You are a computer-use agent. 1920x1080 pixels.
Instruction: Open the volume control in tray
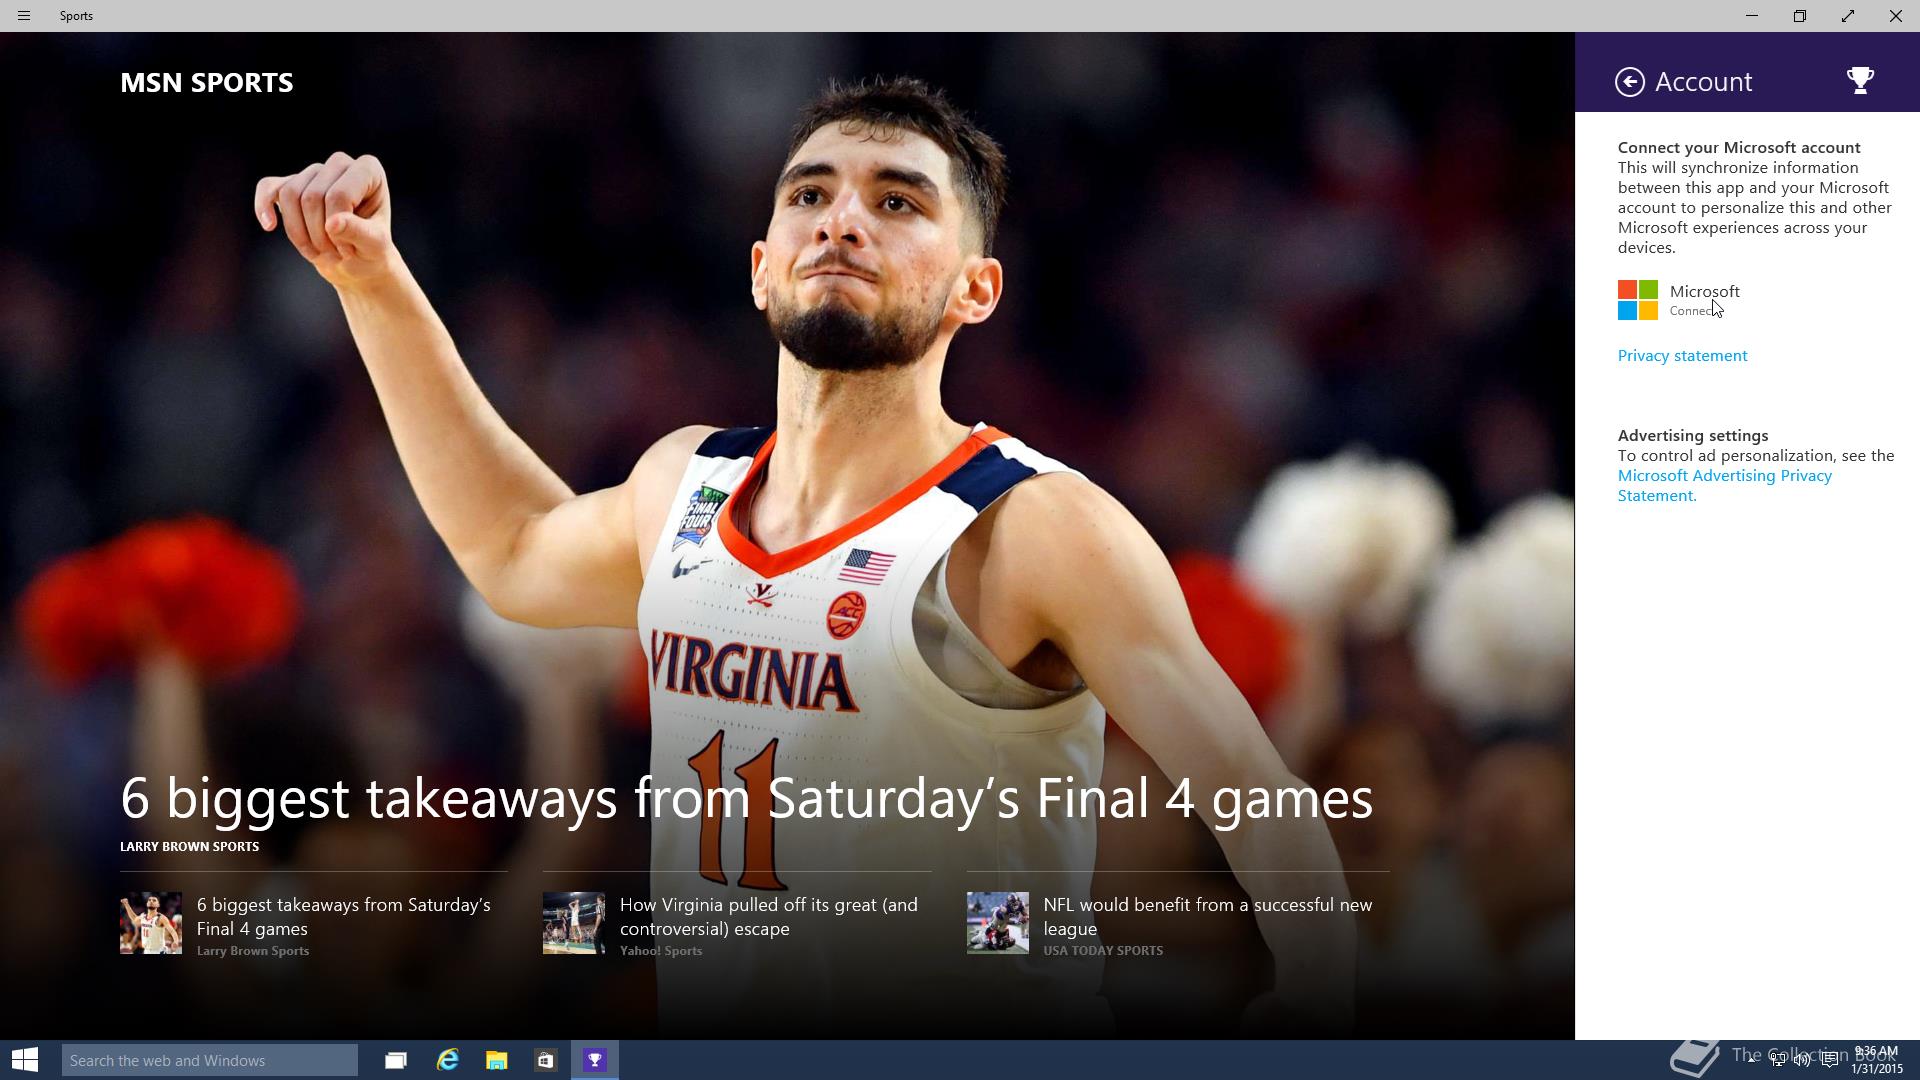1802,1060
